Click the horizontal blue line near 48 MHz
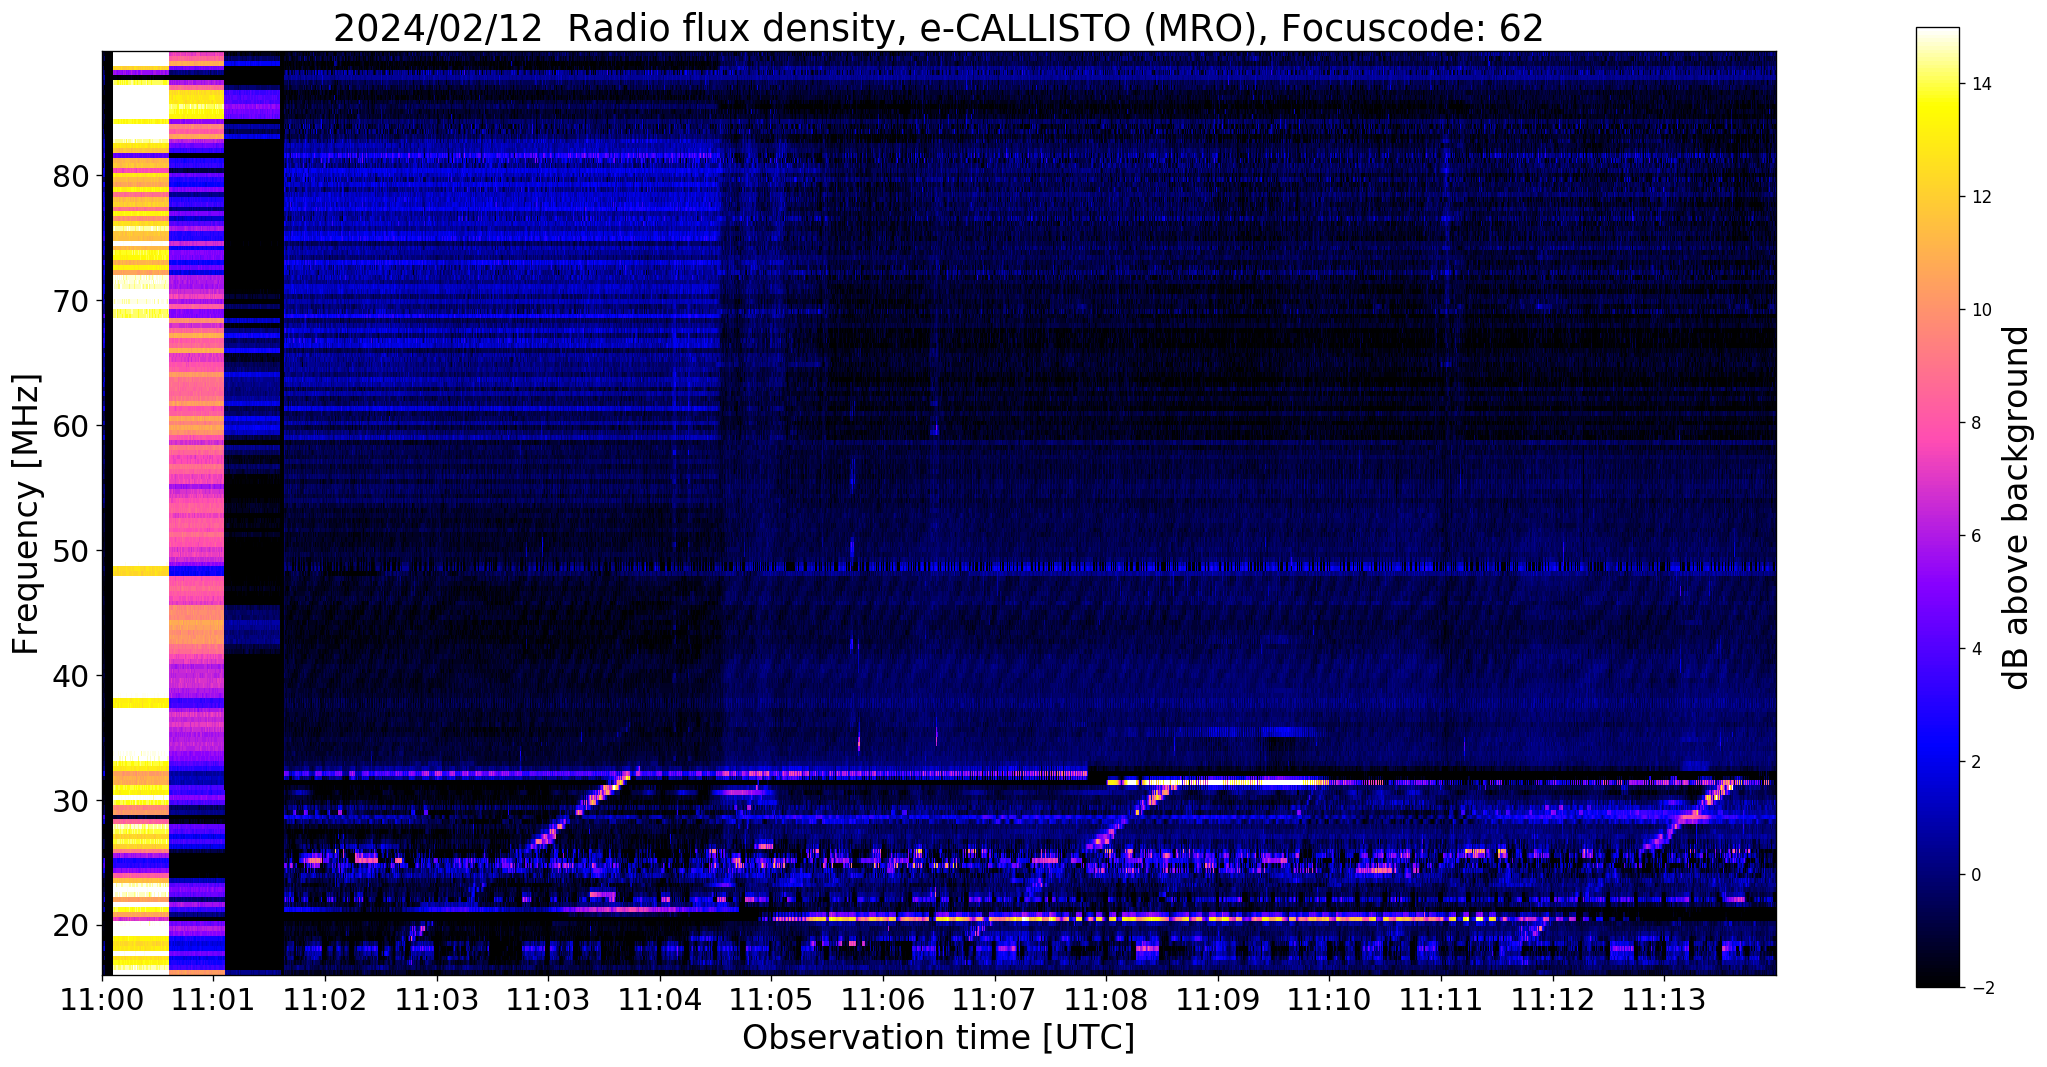This screenshot has height=1067, width=2047. [1030, 567]
